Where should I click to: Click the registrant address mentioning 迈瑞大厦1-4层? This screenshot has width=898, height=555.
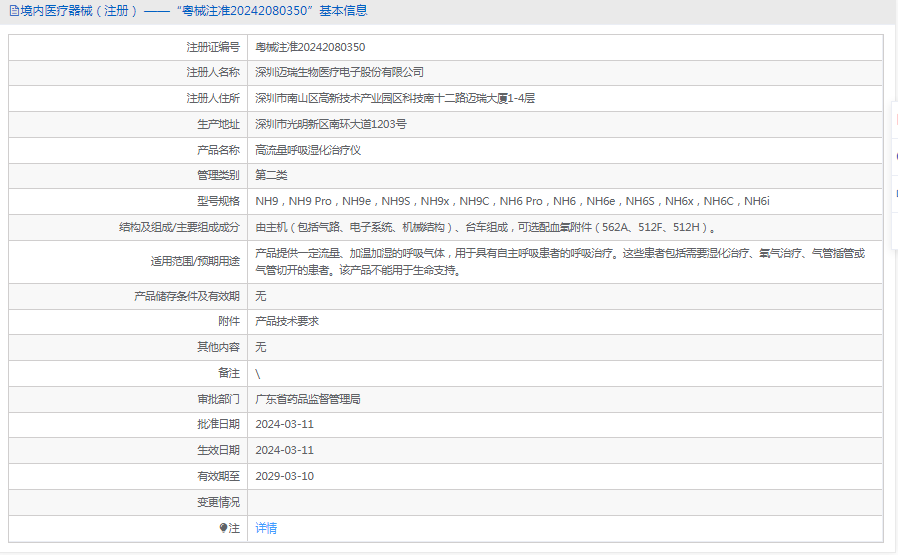pos(395,98)
